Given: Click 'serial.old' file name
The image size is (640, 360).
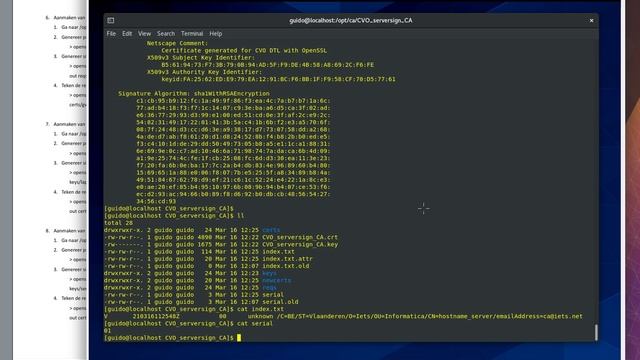Looking at the screenshot, I should point(280,302).
